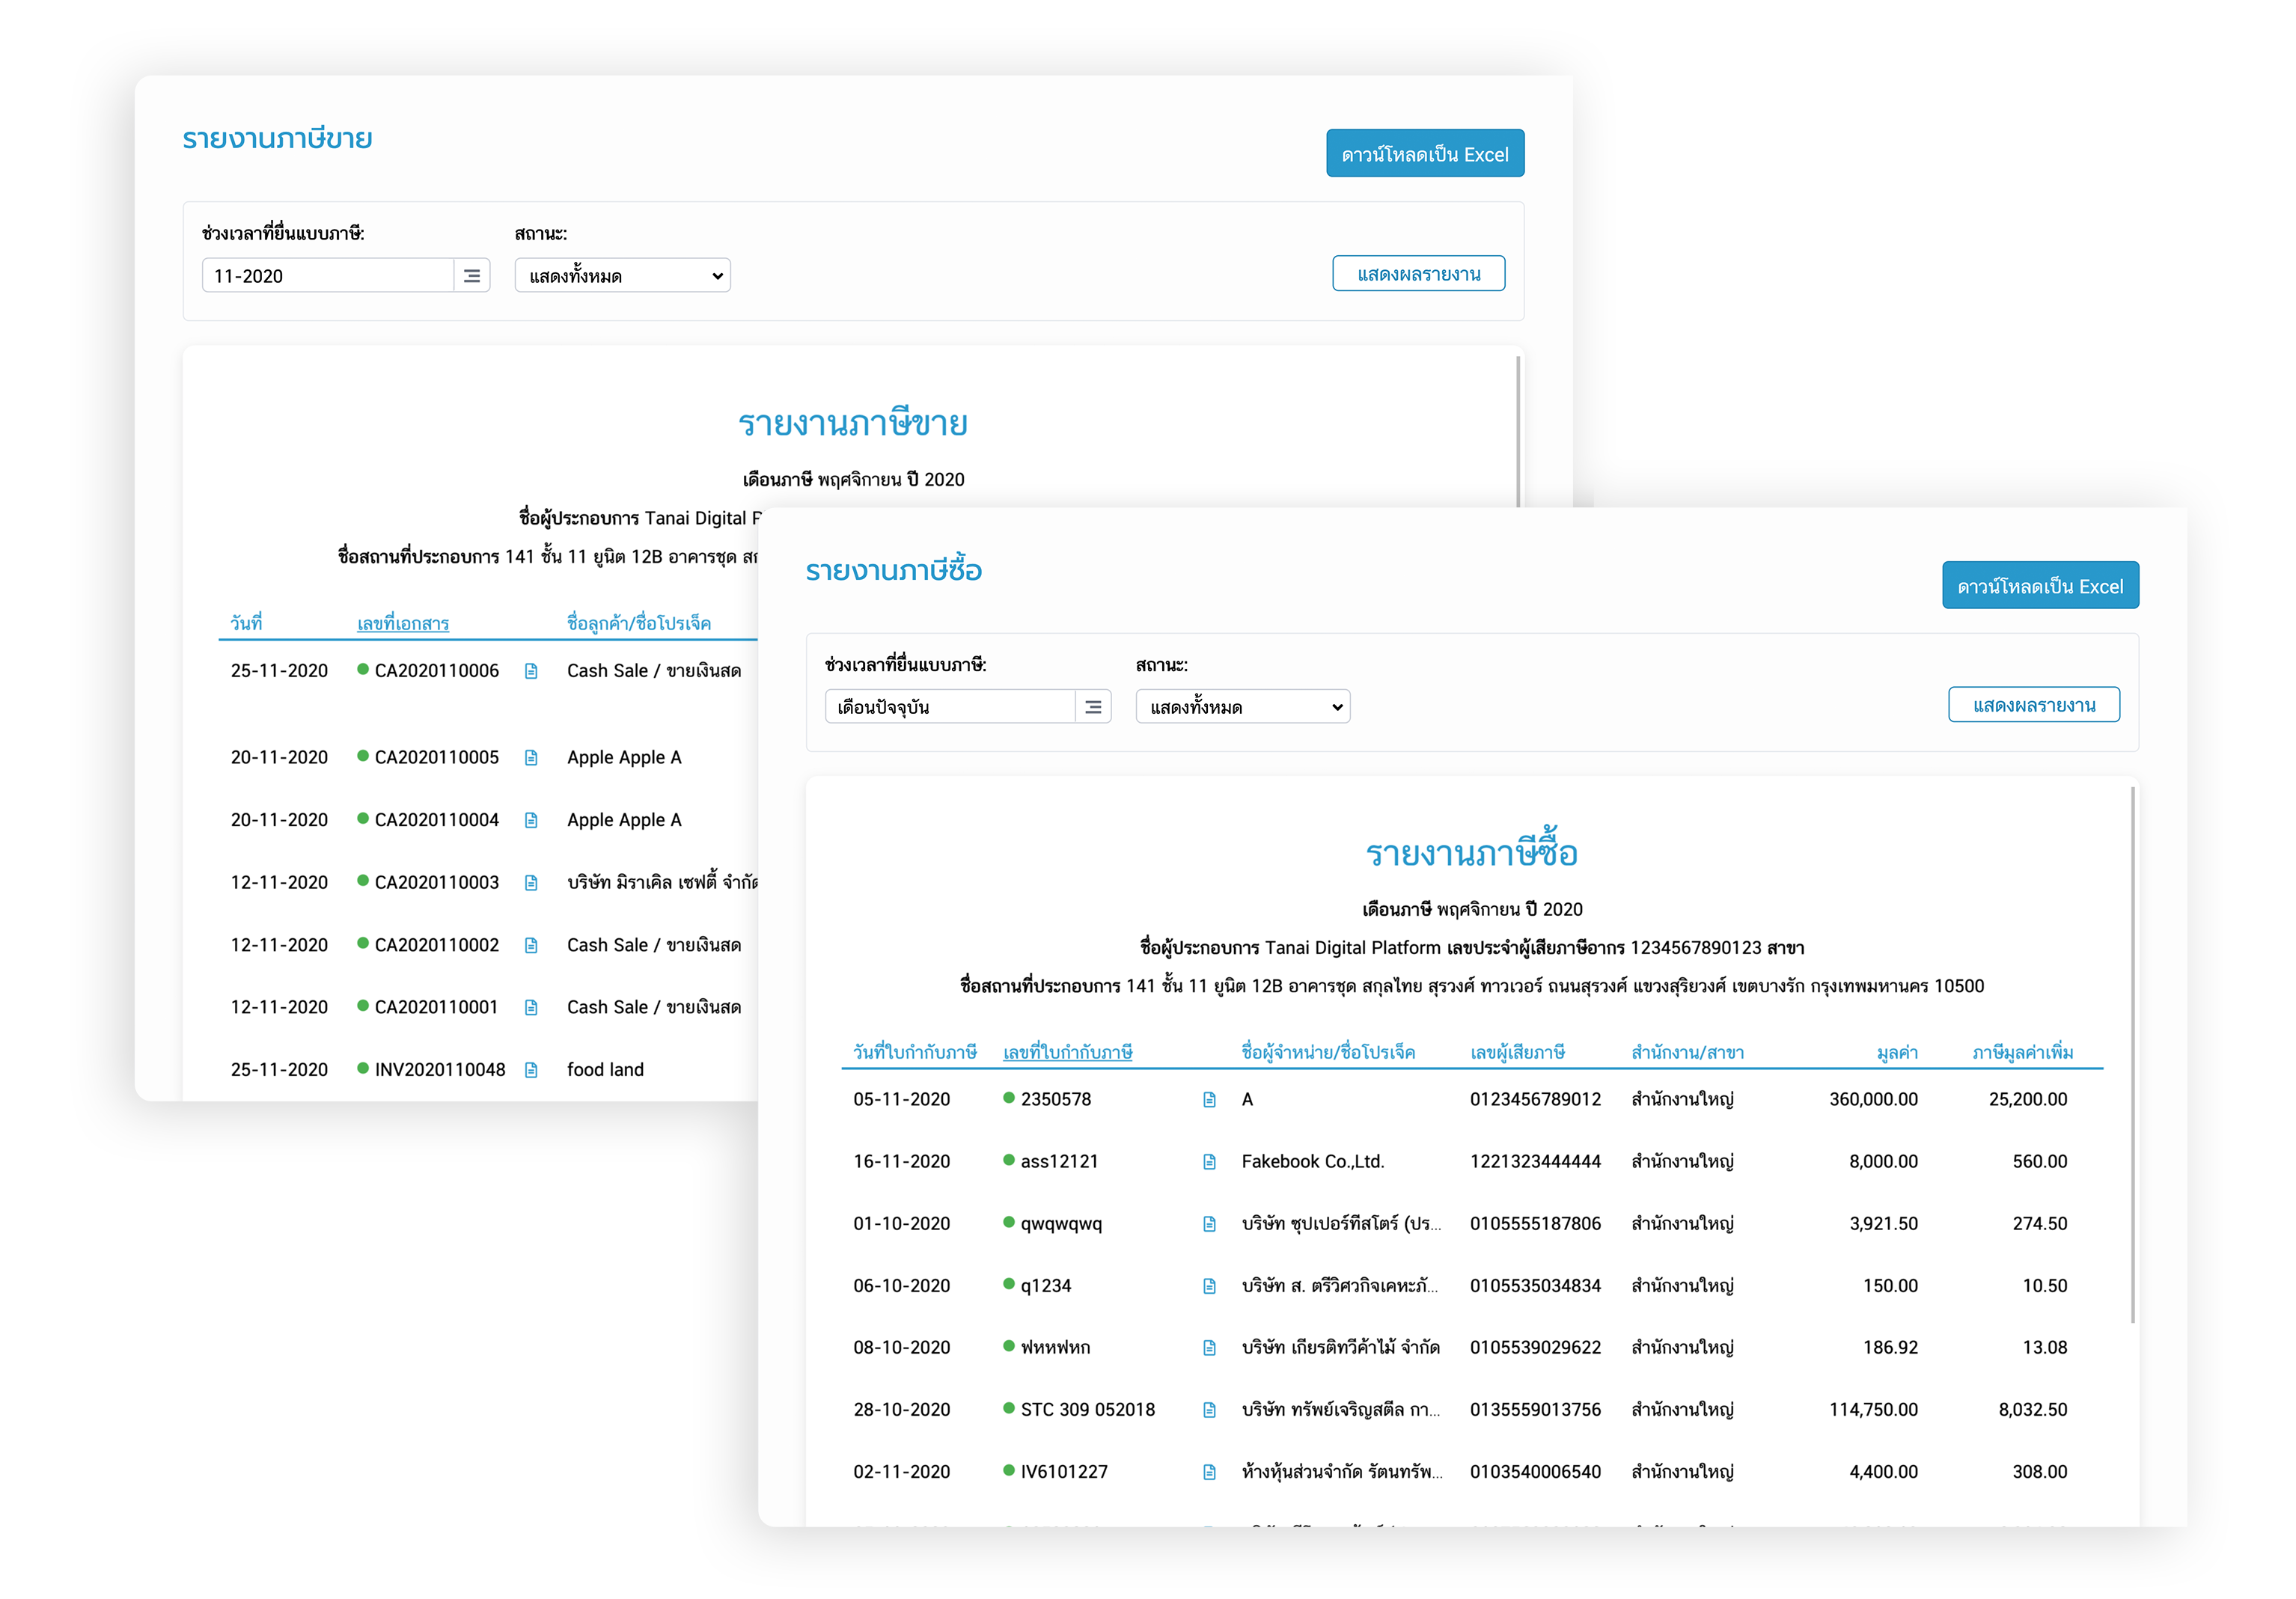Open document icon for invoice q1234
Image resolution: width=2296 pixels, height=1599 pixels.
click(1209, 1286)
